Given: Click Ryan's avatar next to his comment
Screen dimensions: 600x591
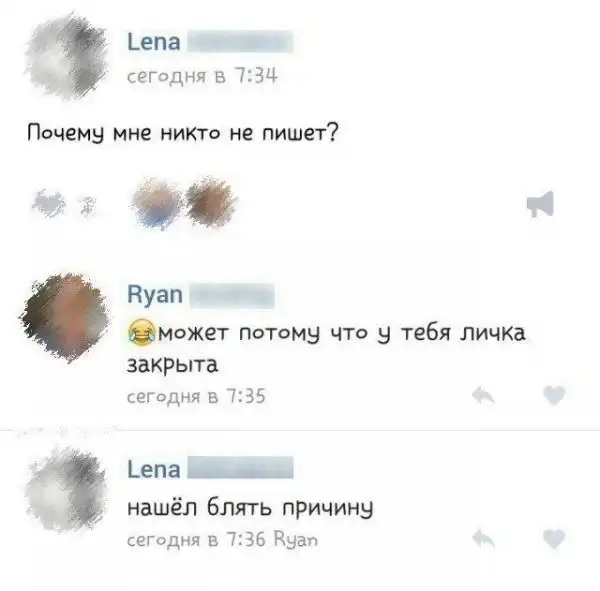Looking at the screenshot, I should click(x=66, y=317).
